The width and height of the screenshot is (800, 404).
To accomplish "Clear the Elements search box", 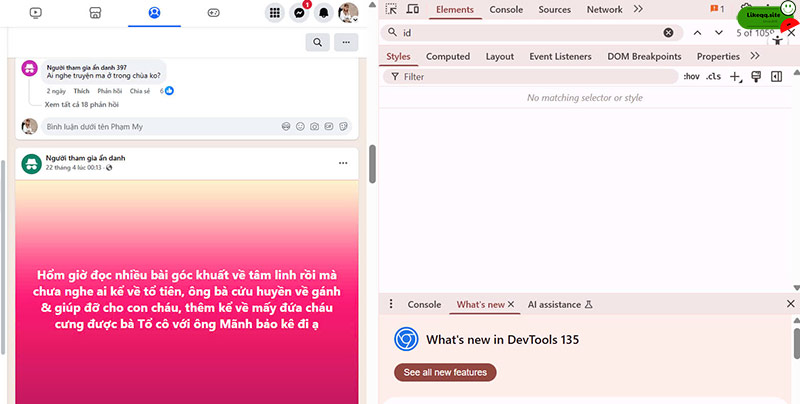I will click(668, 33).
